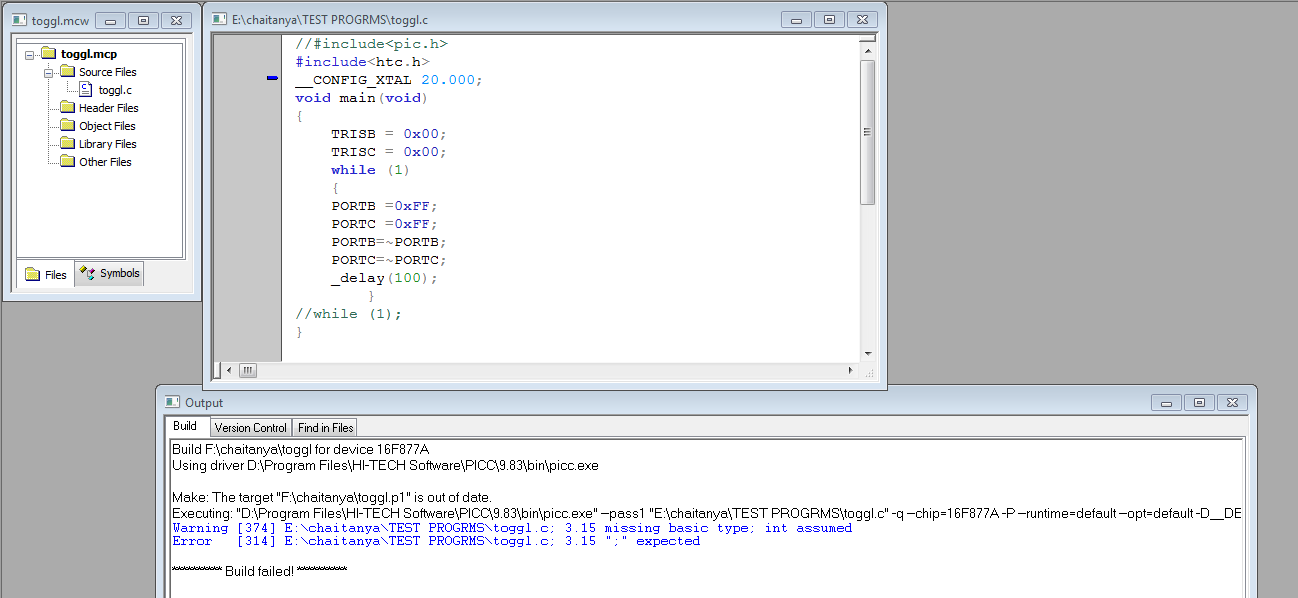Click the Object Files folder icon
1298x598 pixels.
tap(68, 126)
